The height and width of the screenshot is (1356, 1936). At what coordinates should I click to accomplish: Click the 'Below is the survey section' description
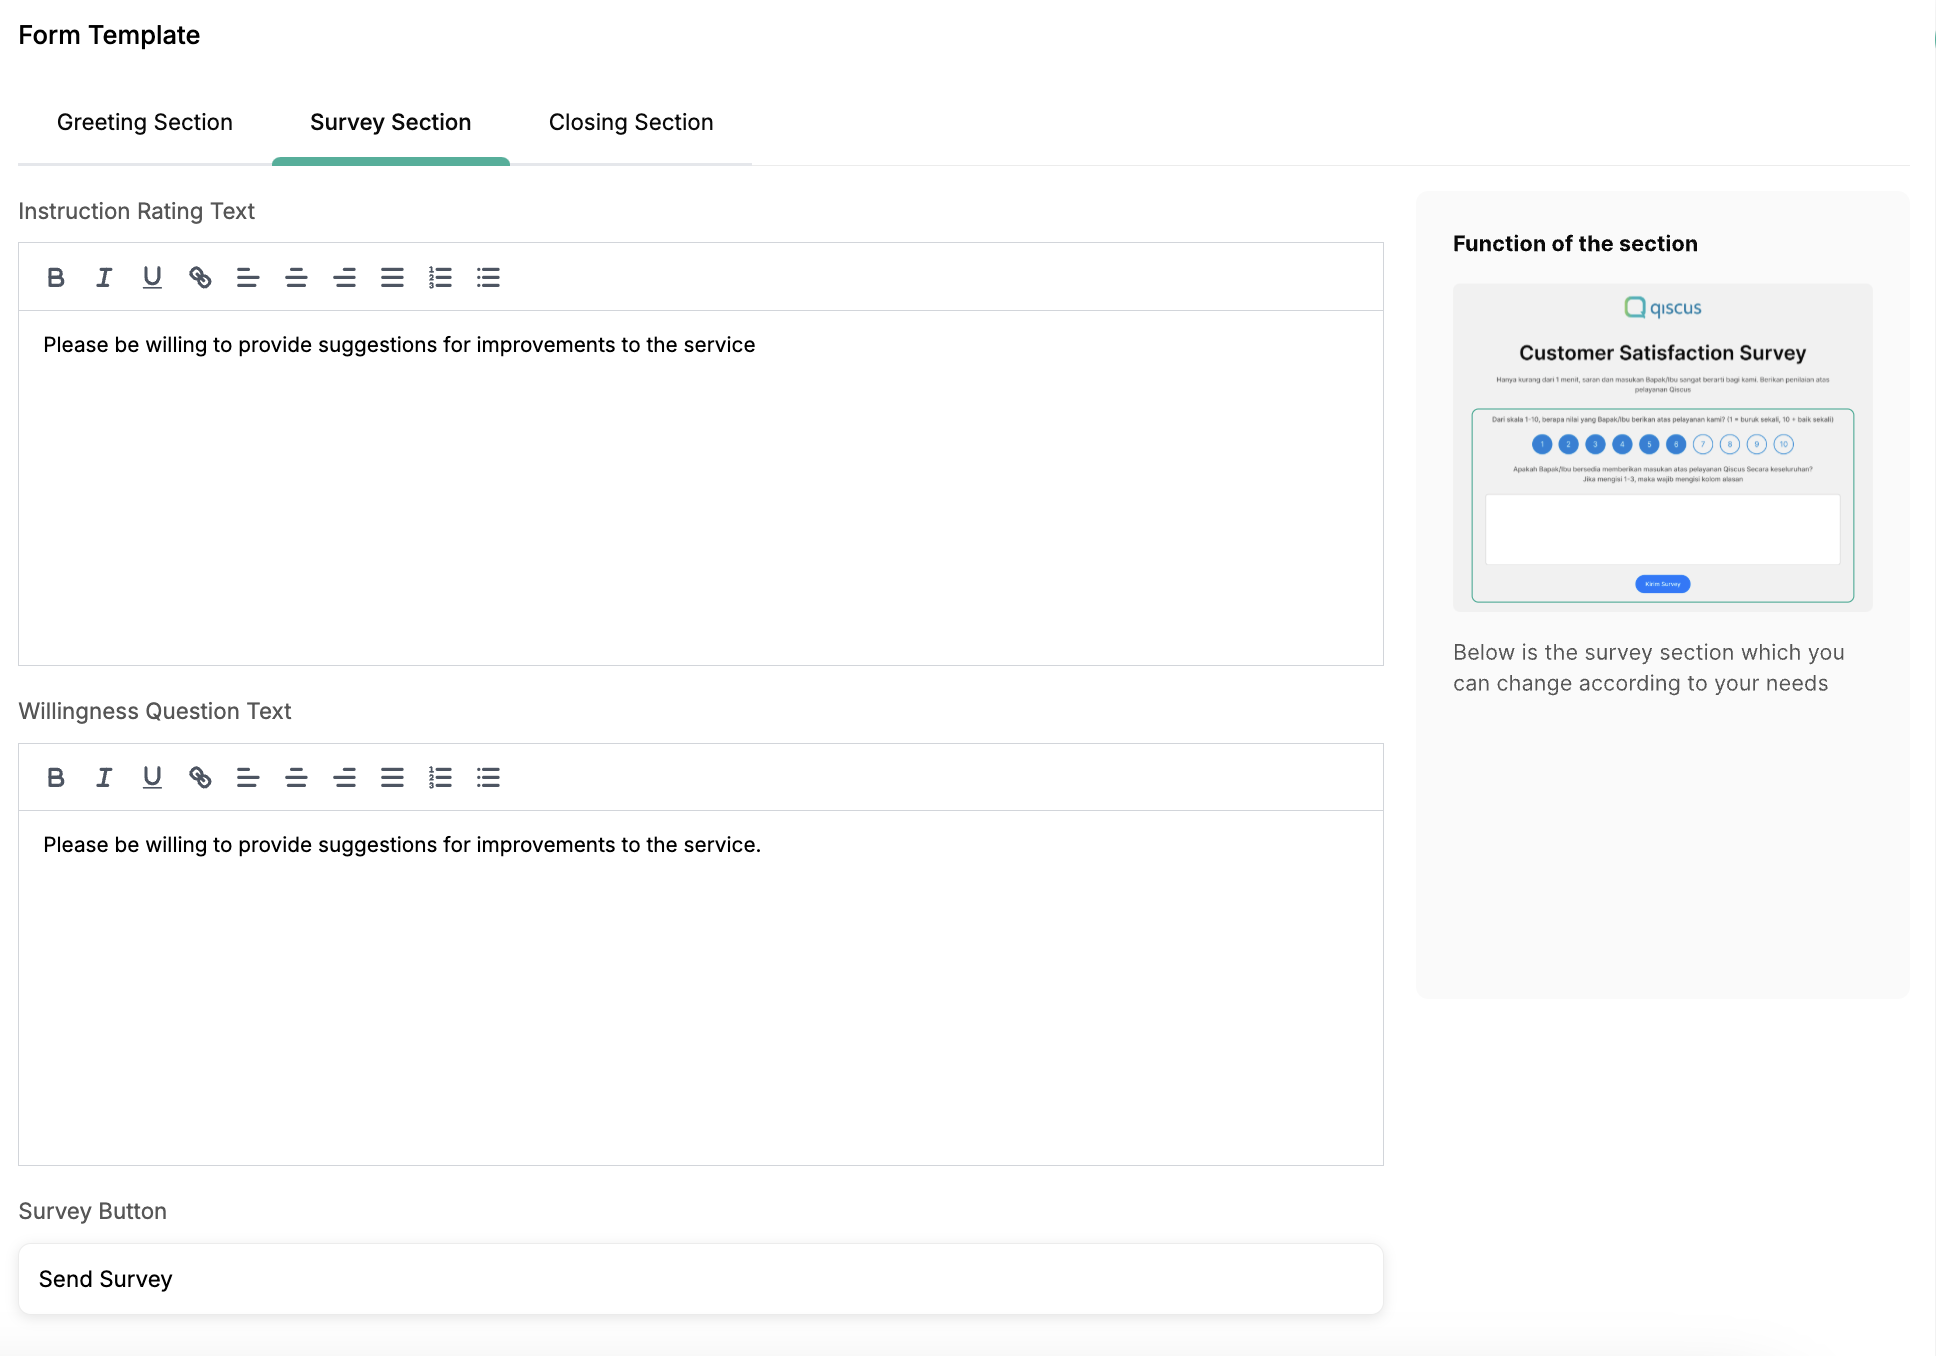click(x=1649, y=667)
